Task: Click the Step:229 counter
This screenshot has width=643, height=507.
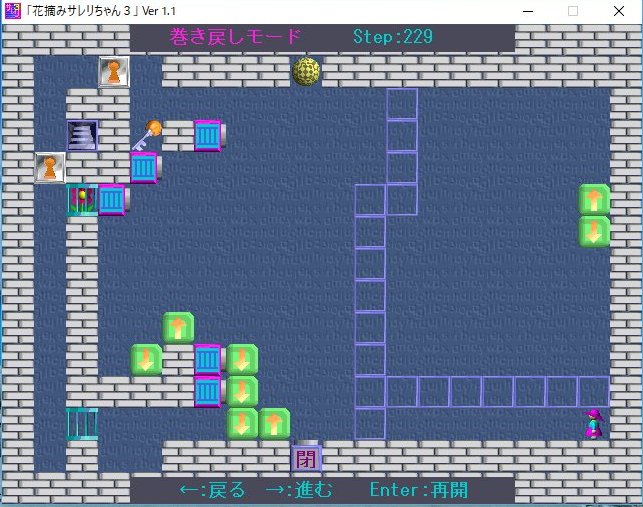Action: (x=393, y=37)
